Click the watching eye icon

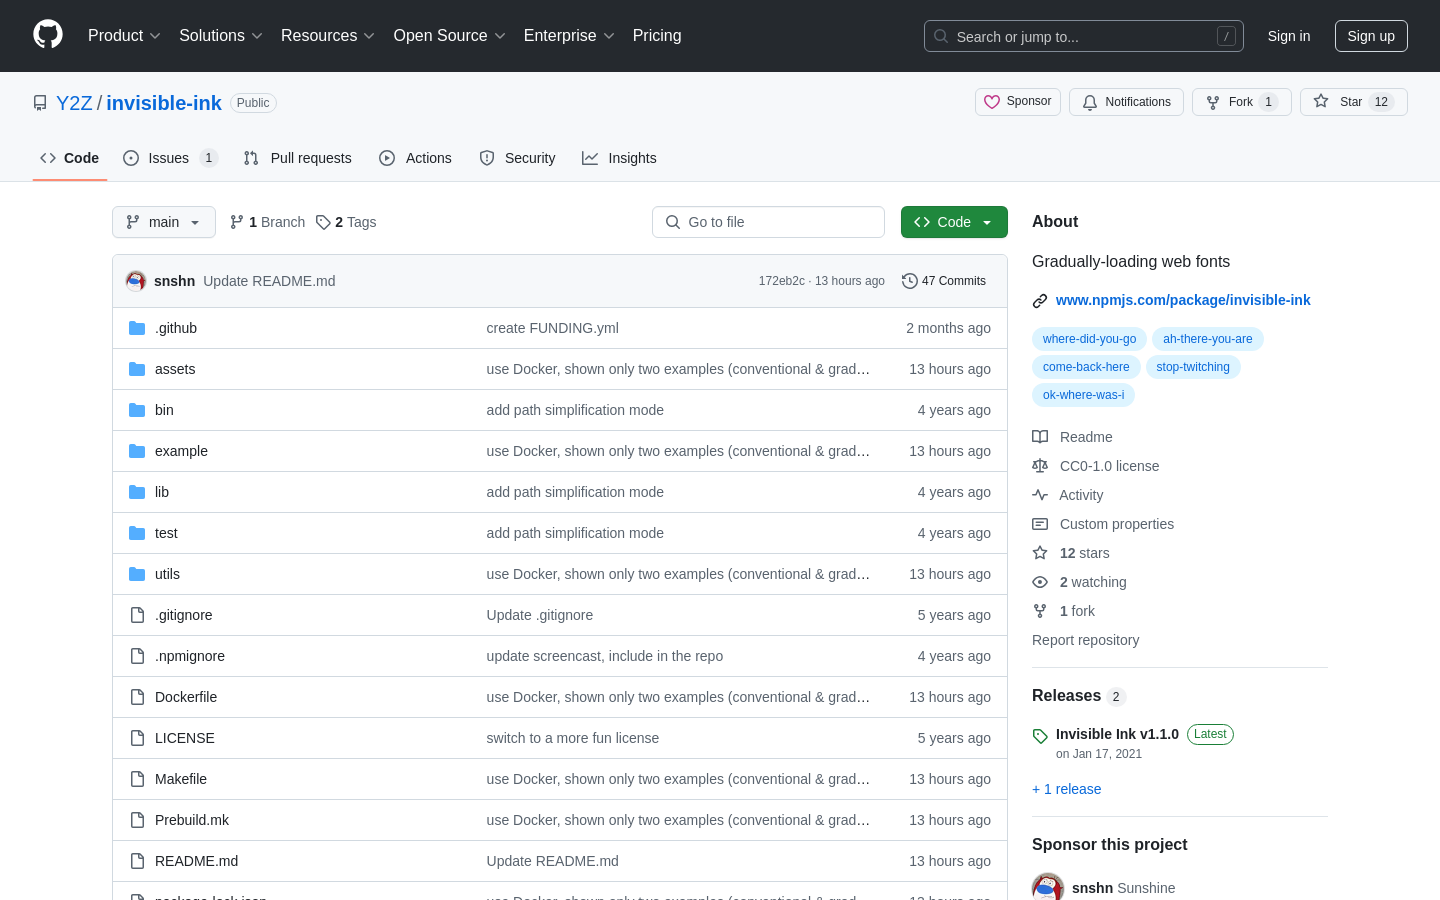[1040, 582]
